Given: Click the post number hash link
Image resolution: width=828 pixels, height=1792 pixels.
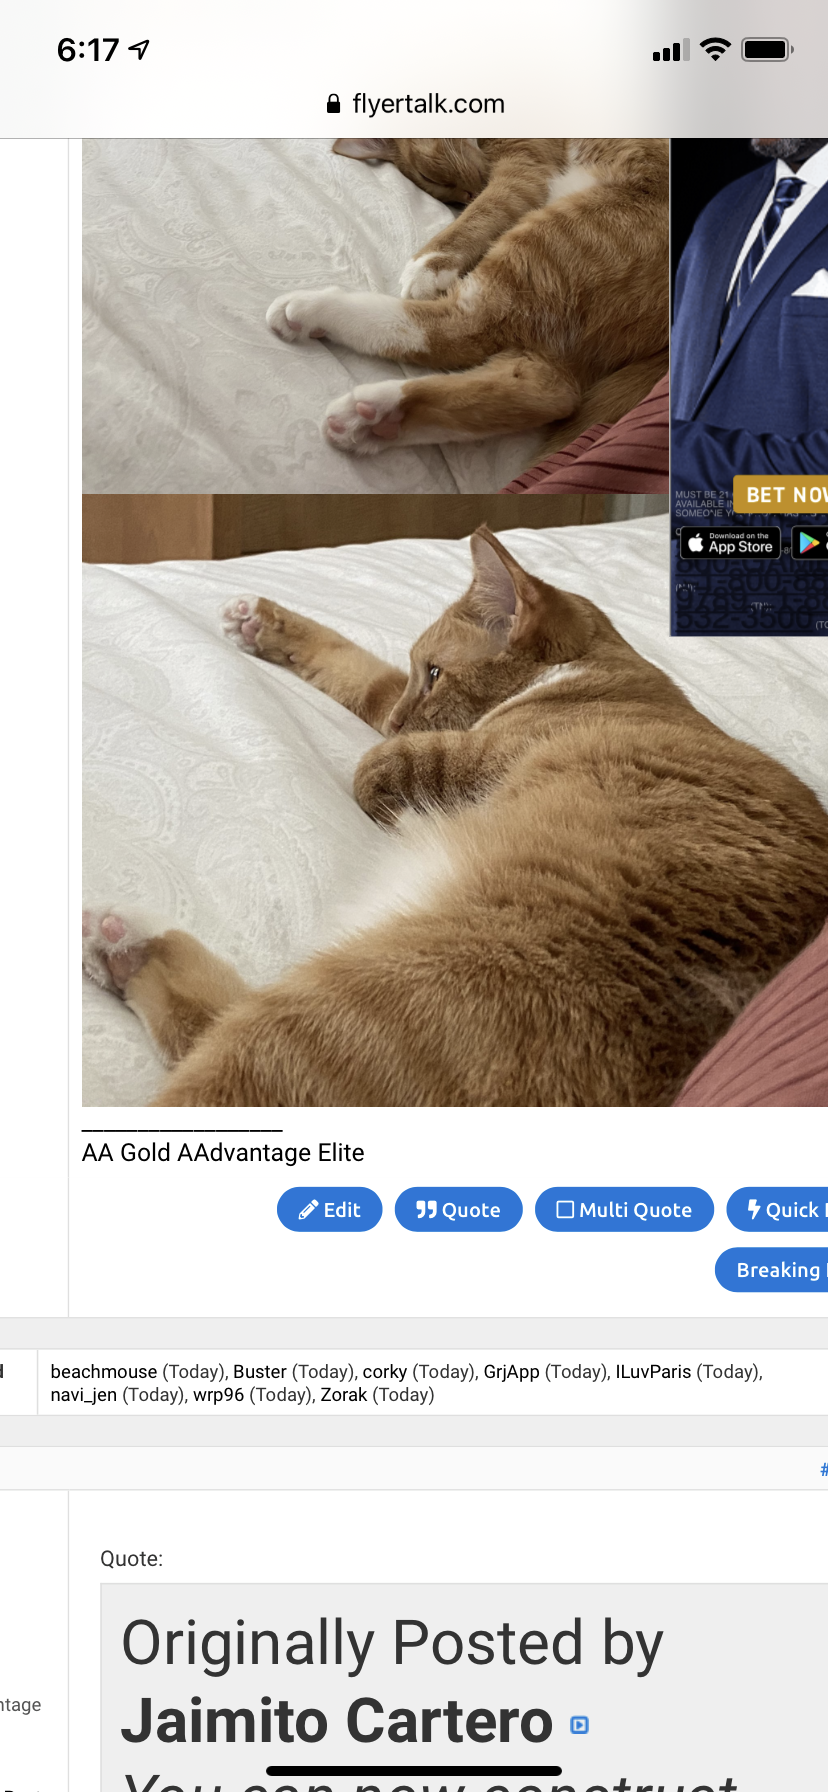Looking at the screenshot, I should click(823, 1469).
